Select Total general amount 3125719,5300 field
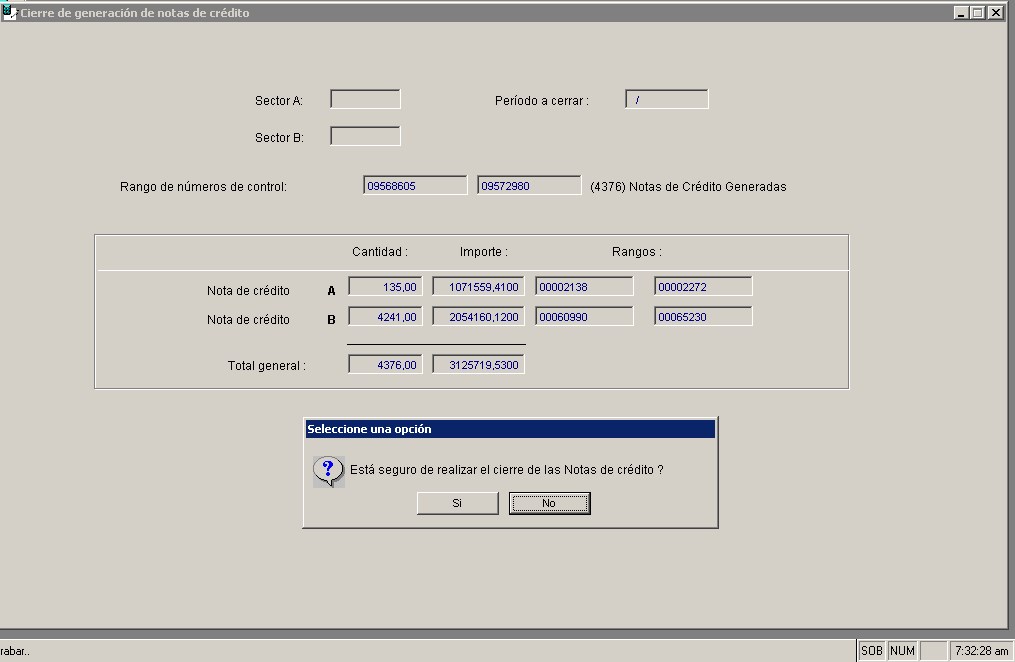This screenshot has width=1015, height=662. (x=478, y=365)
